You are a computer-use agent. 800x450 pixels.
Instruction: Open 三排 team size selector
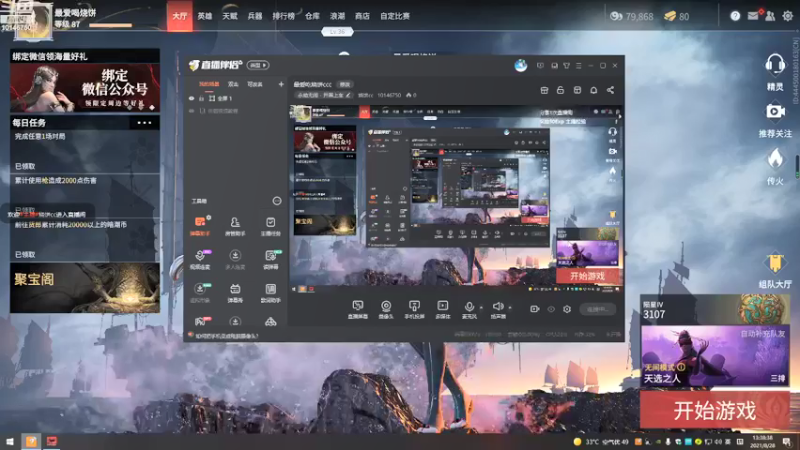777,378
